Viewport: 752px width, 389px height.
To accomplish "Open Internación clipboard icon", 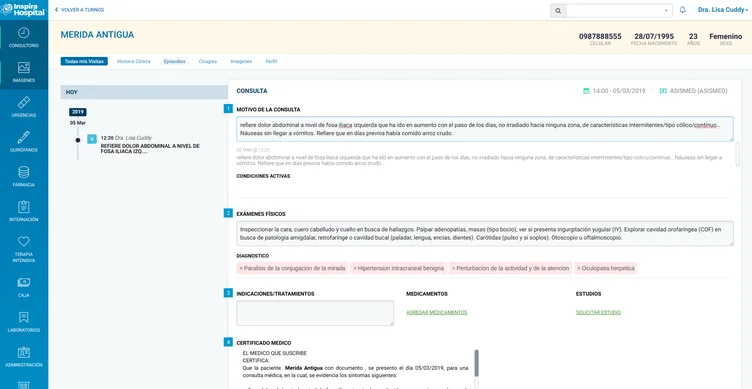I will tap(24, 207).
